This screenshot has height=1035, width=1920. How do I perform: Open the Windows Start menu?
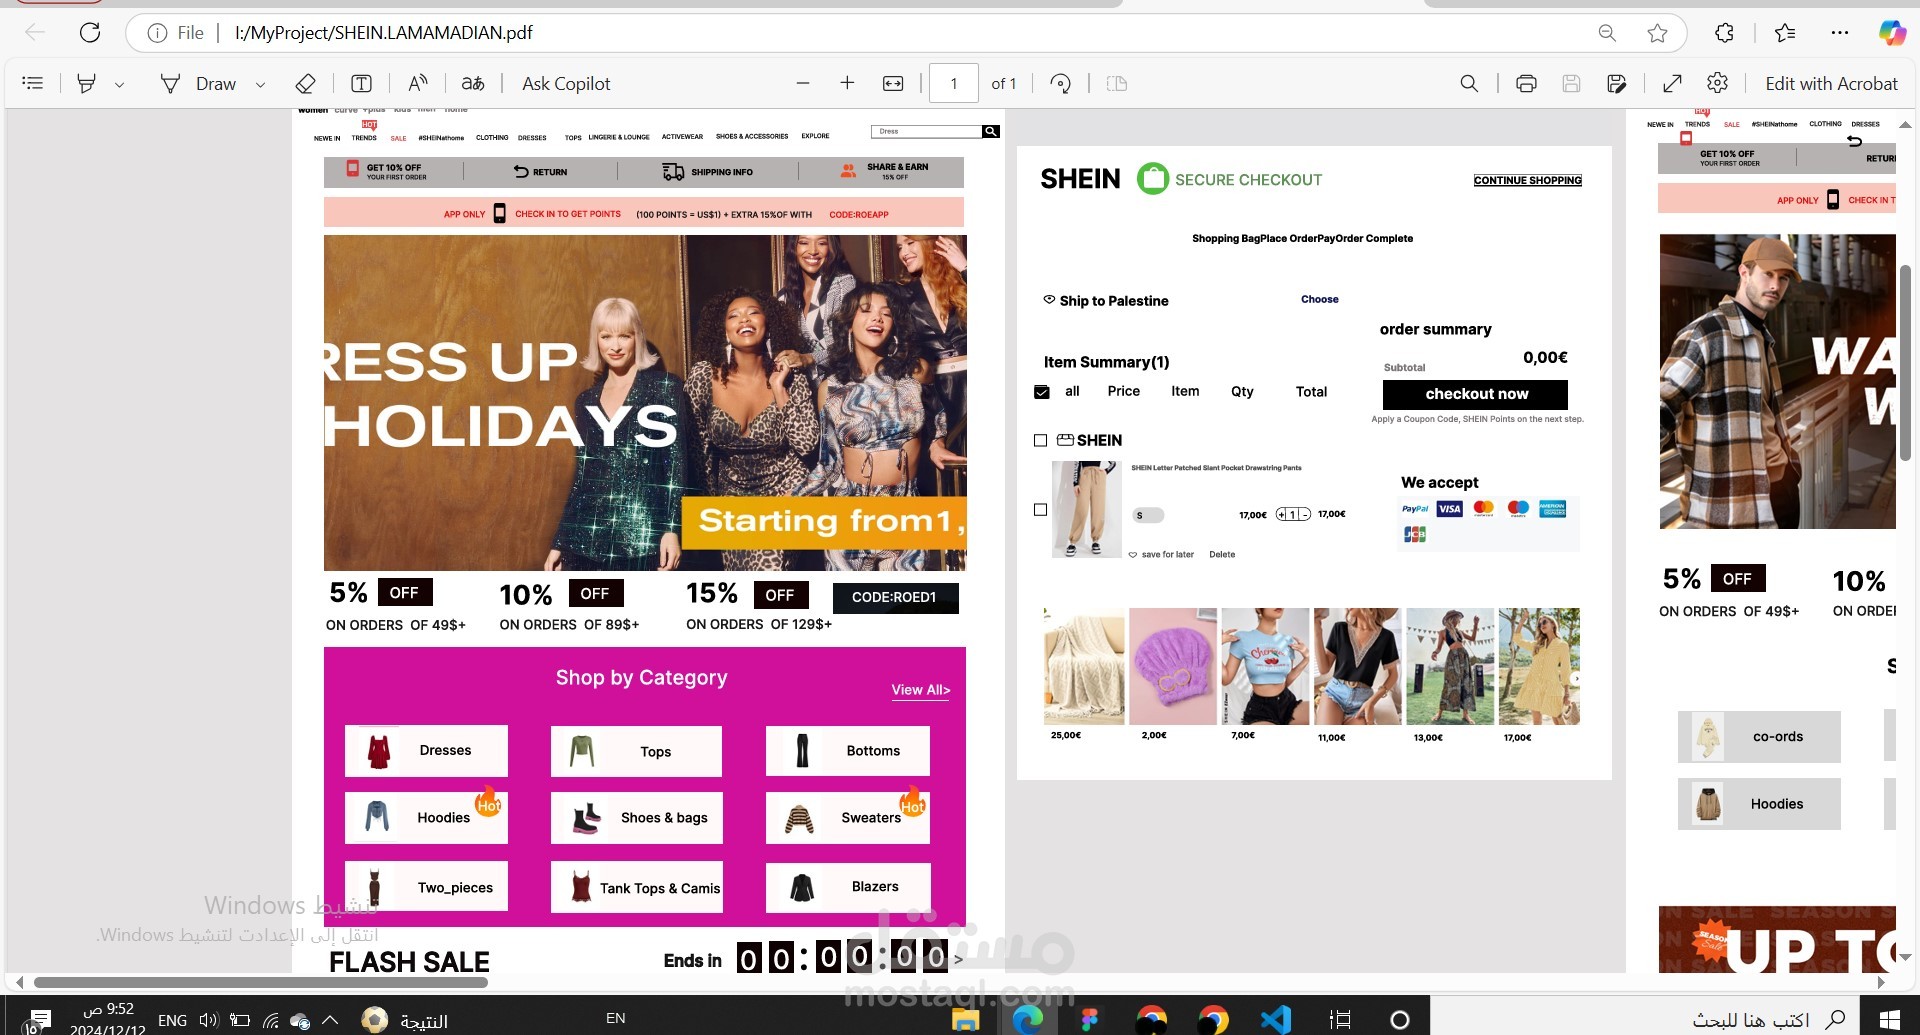(1890, 1020)
